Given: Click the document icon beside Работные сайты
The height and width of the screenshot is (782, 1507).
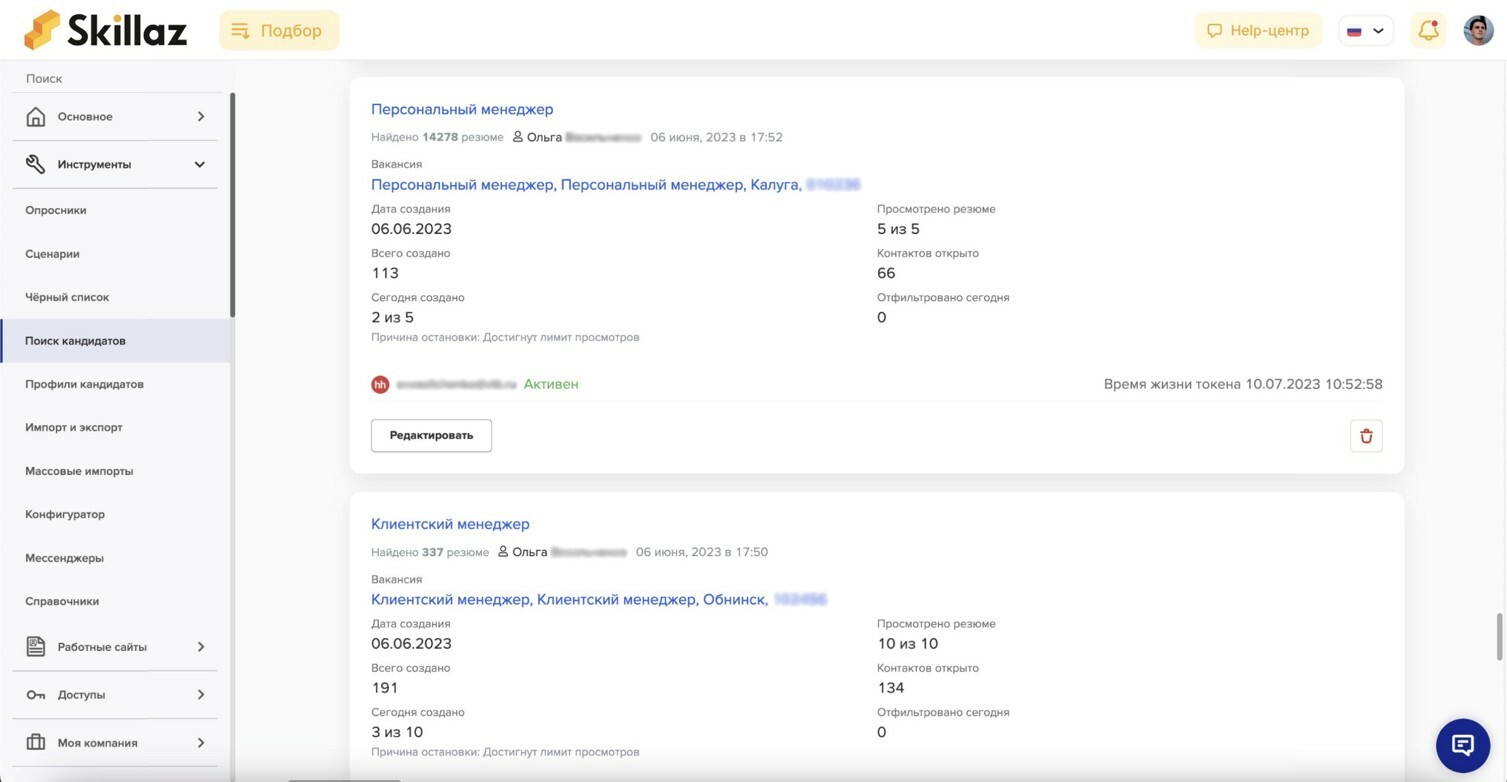Looking at the screenshot, I should point(35,646).
